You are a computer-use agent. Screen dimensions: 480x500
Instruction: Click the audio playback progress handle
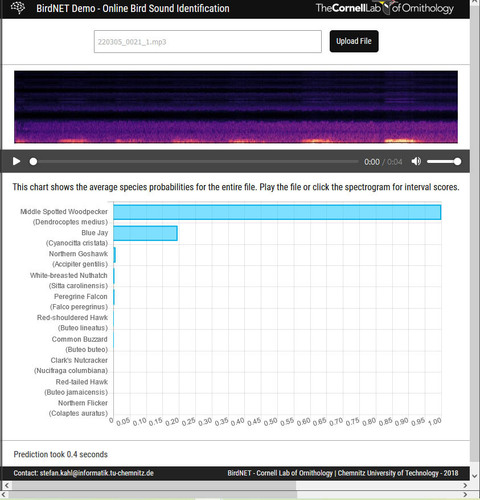point(33,162)
